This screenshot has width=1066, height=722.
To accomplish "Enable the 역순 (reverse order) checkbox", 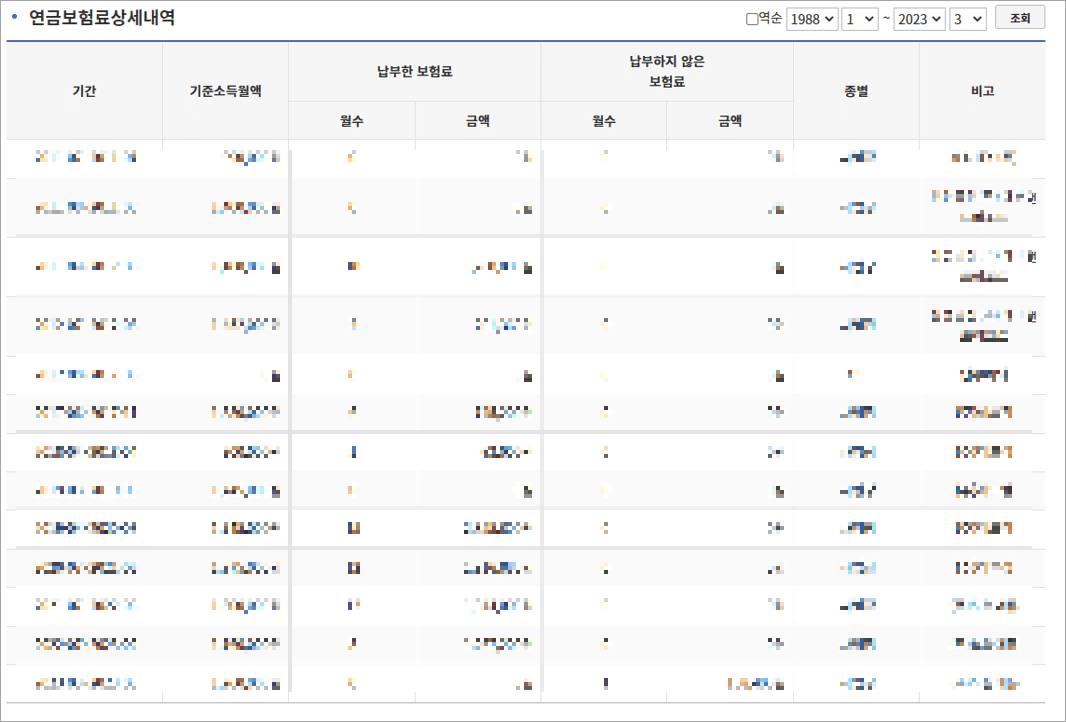I will pos(753,18).
